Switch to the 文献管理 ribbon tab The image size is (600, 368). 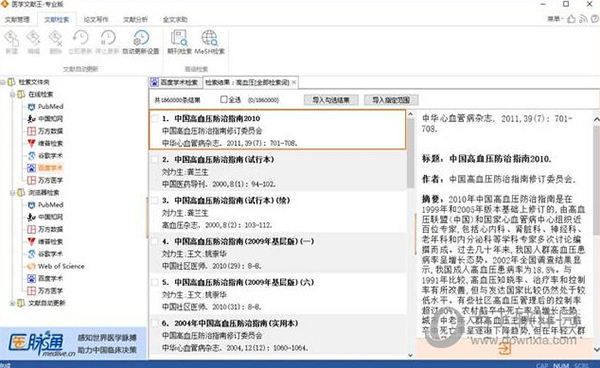17,20
